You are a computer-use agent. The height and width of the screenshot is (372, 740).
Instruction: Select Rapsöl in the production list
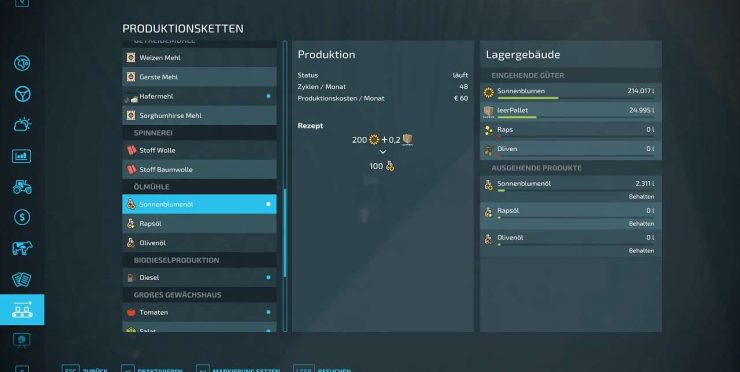click(199, 224)
